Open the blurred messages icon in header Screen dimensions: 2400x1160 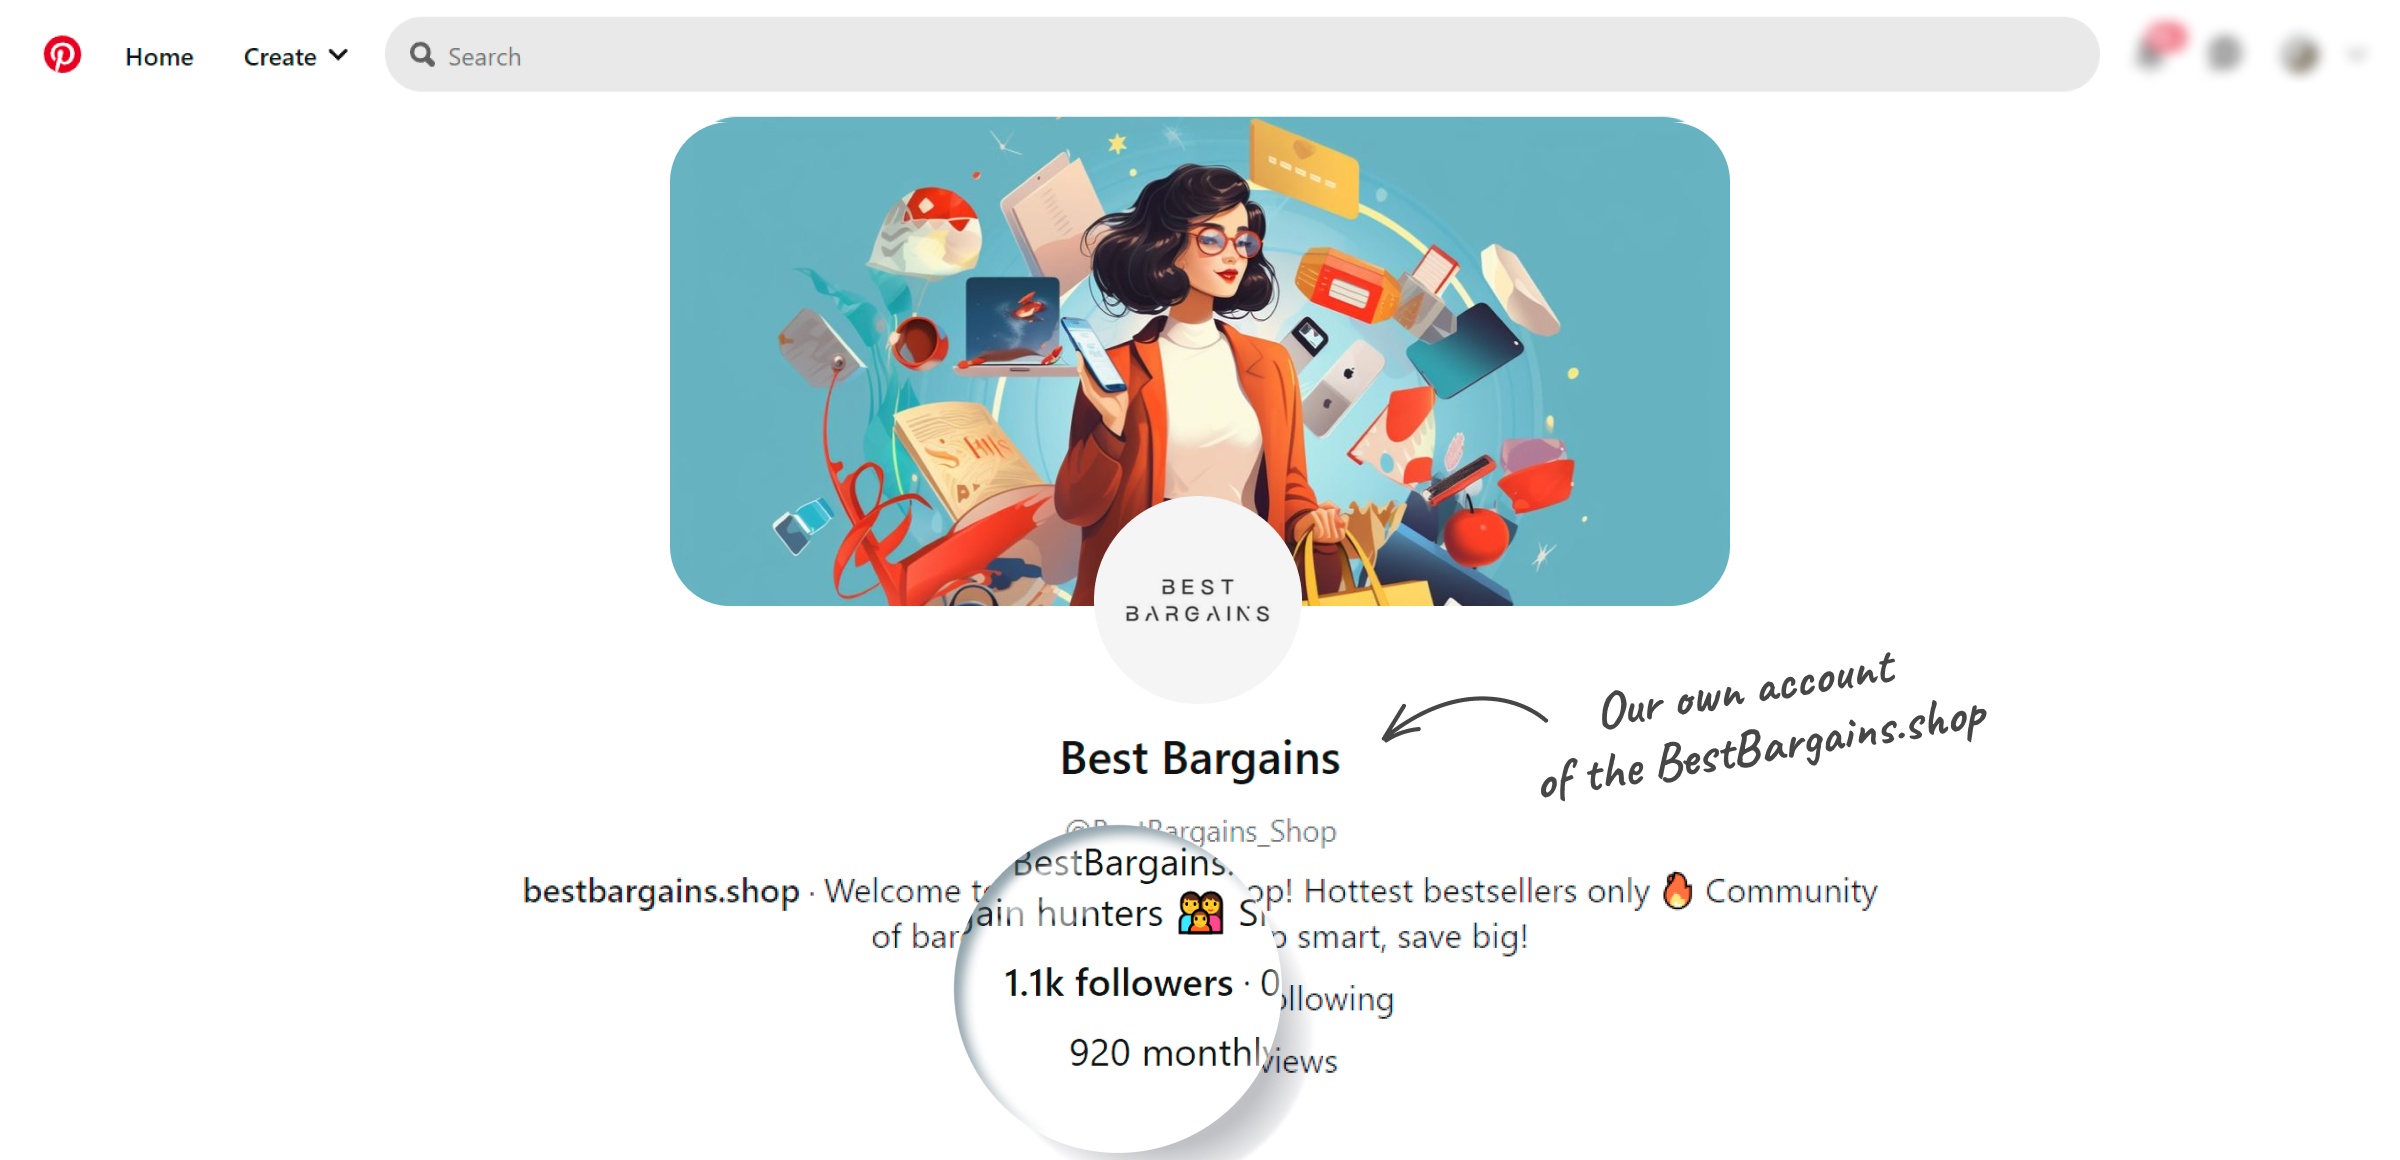point(2225,53)
